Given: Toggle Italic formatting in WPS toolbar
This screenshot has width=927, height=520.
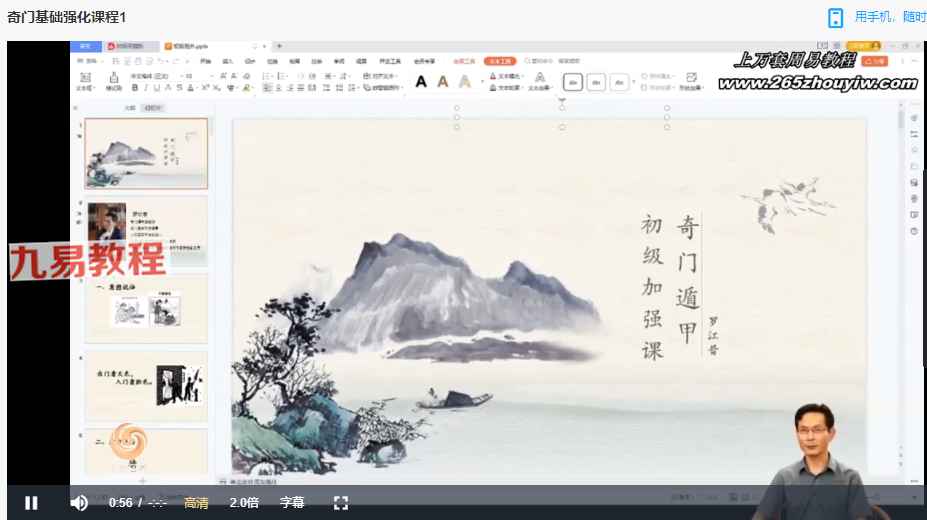Looking at the screenshot, I should (146, 87).
